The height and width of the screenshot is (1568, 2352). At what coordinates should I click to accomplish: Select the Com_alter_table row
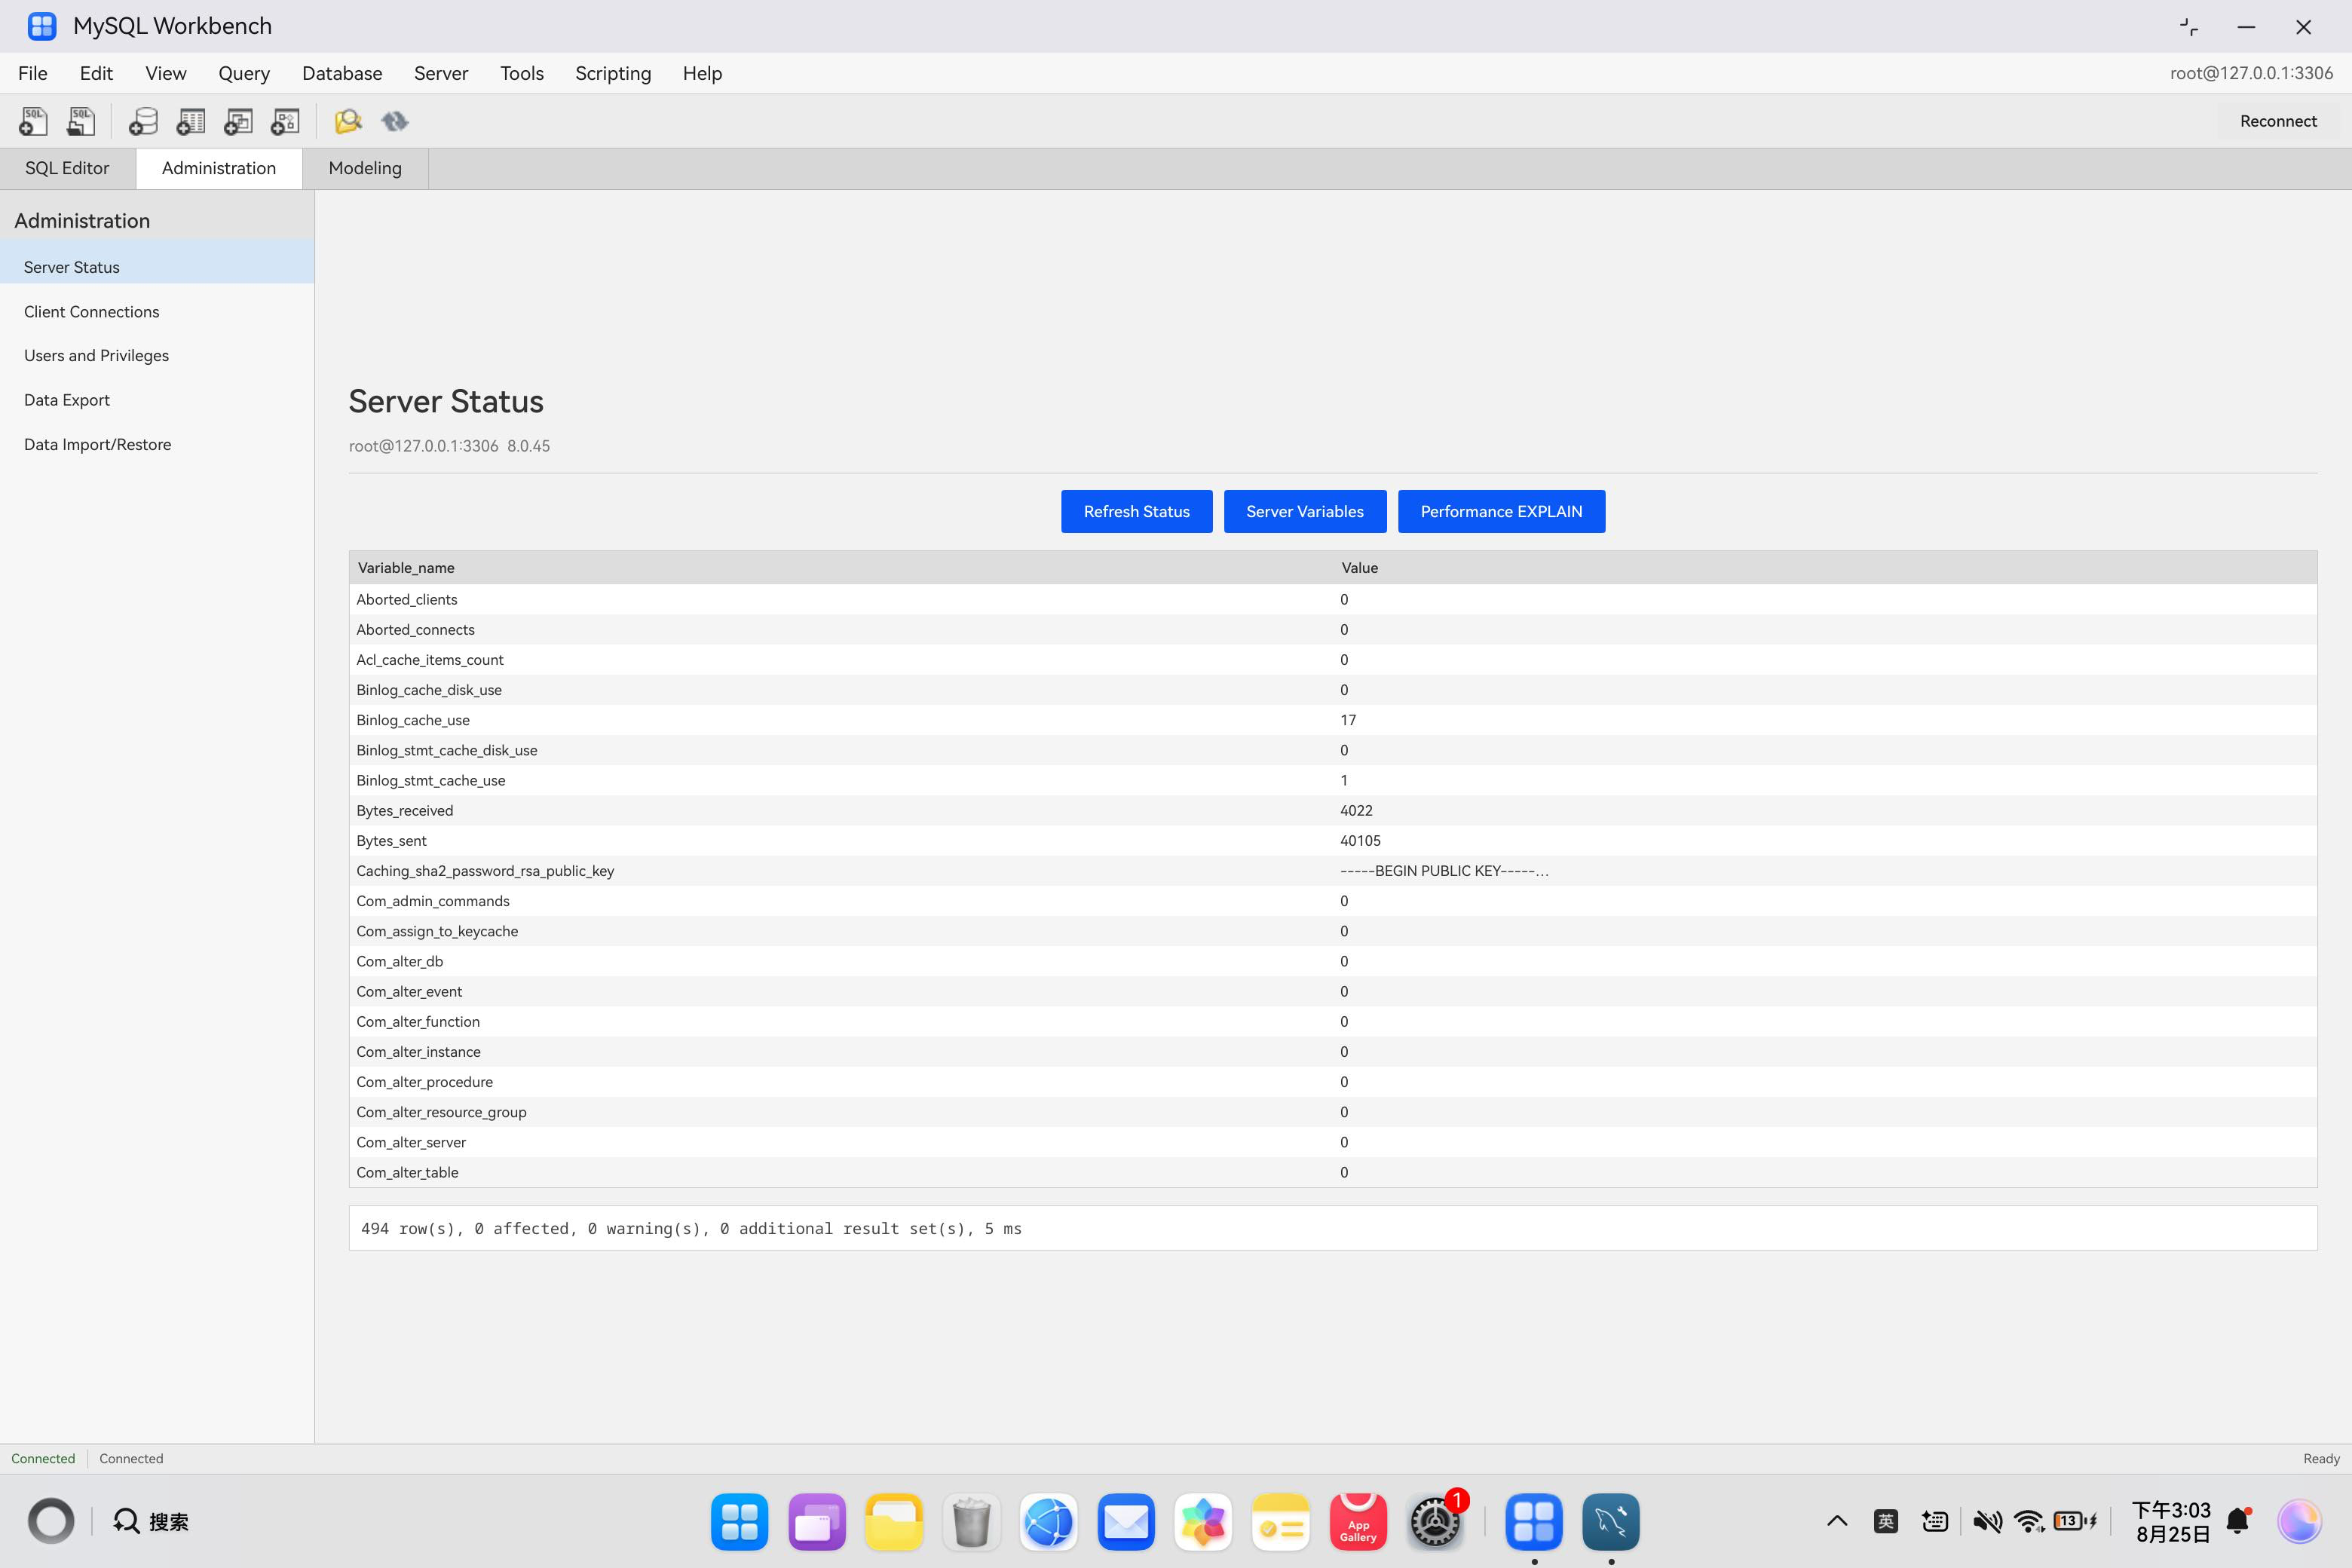[1333, 1172]
